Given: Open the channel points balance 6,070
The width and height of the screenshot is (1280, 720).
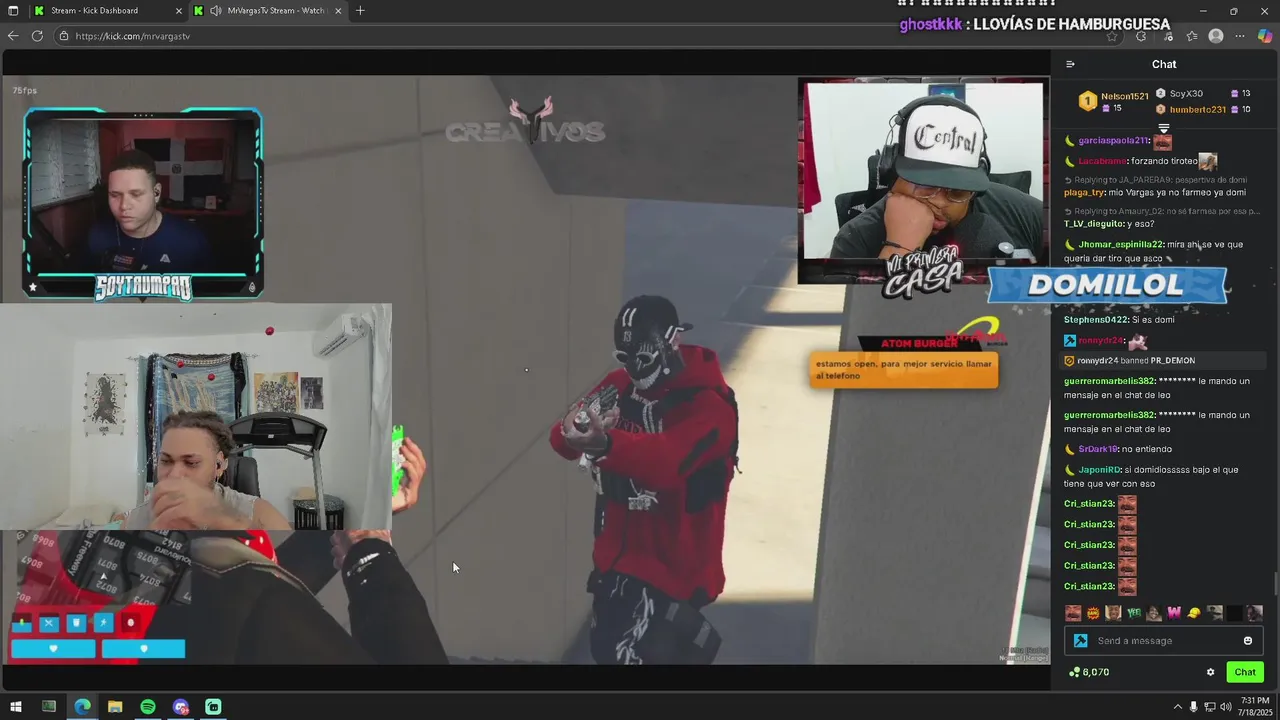Looking at the screenshot, I should (1089, 672).
